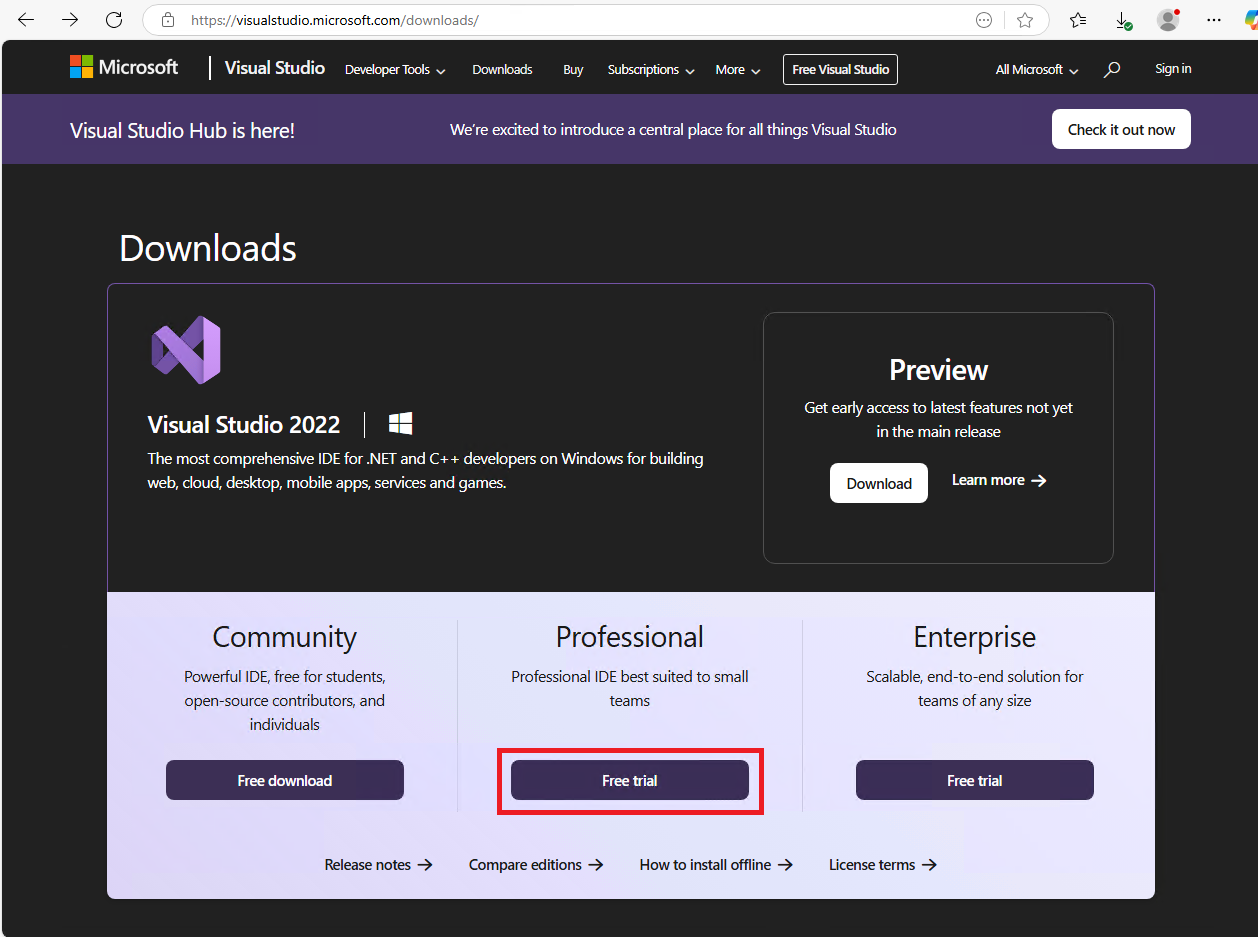Viewport: 1258px width, 937px height.
Task: Click the Visual Studio brand link
Action: (275, 68)
